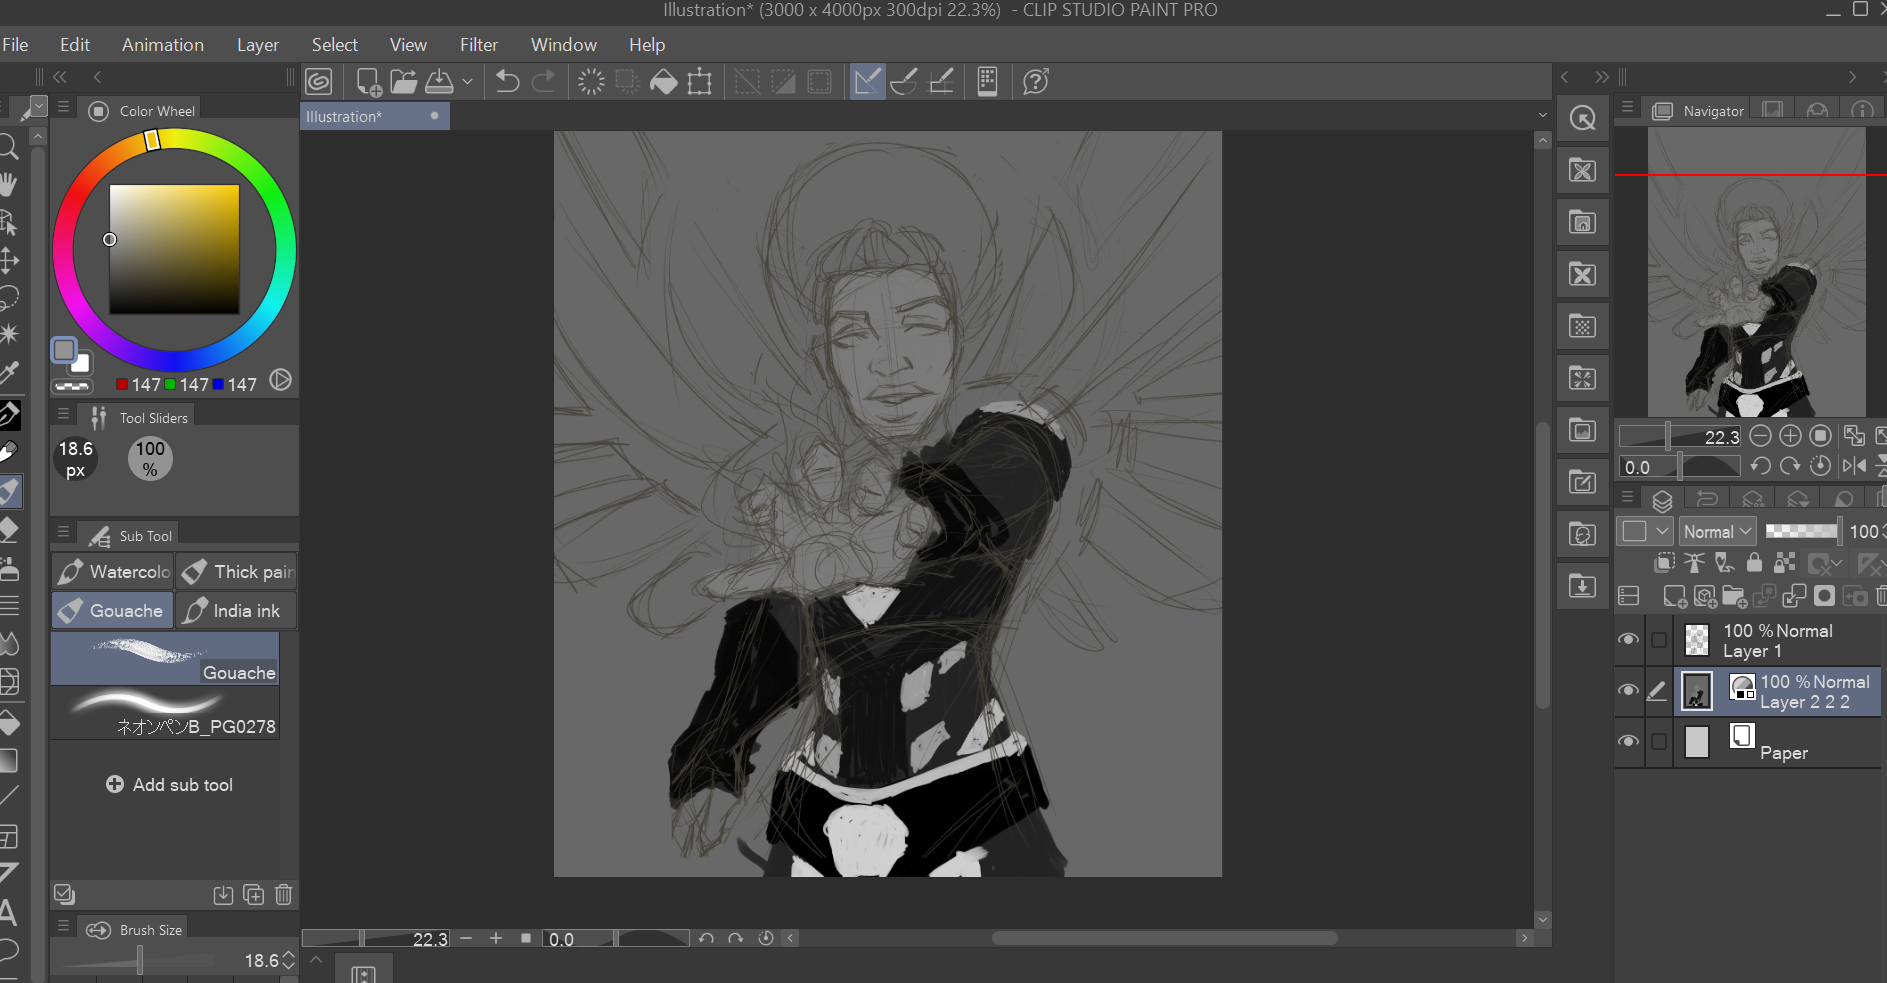Viewport: 1887px width, 983px height.
Task: Open CLIP STUDIO launcher icon
Action: (x=319, y=82)
